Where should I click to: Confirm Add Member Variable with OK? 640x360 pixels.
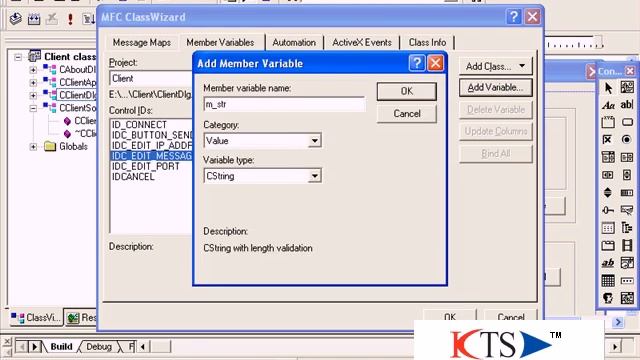pos(407,91)
